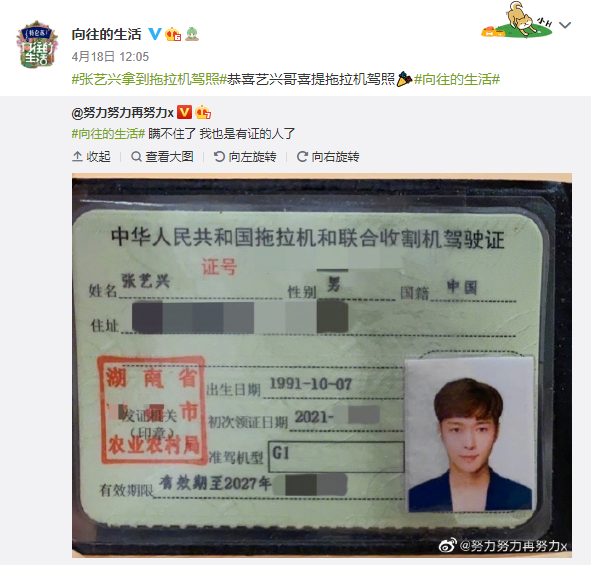Expand the post options chevron
This screenshot has height=565, width=591.
[565, 25]
